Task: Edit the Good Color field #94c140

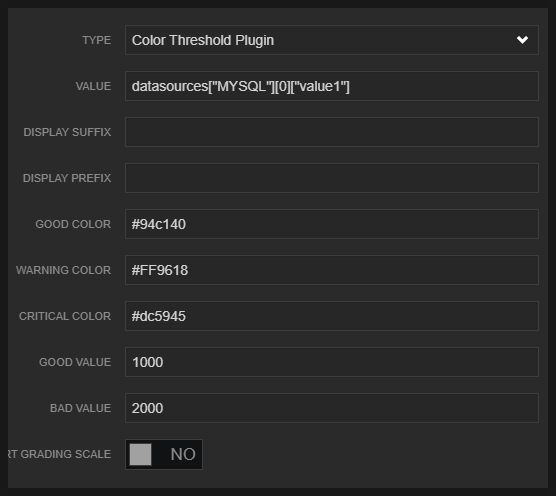Action: (332, 224)
